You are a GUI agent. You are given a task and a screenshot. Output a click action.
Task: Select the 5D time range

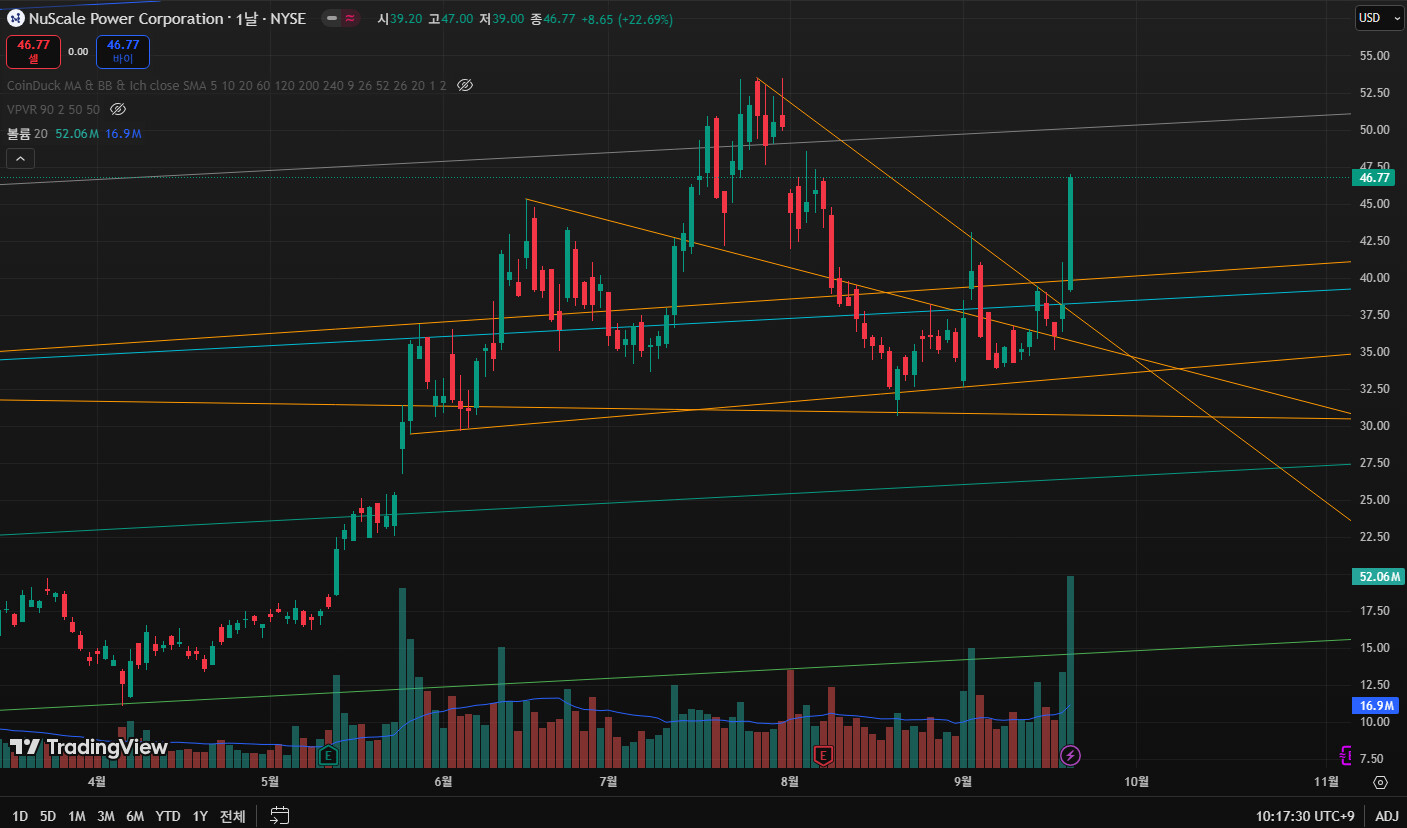(48, 816)
